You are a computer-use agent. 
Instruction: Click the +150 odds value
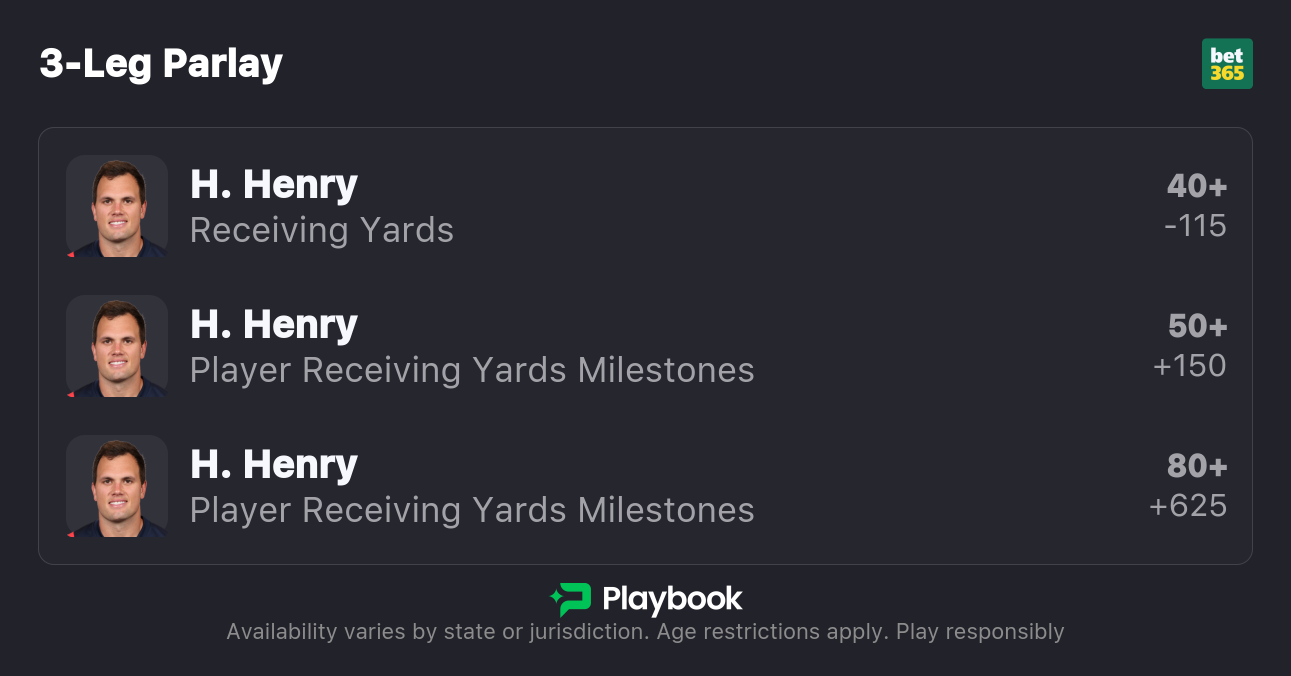coord(1189,366)
